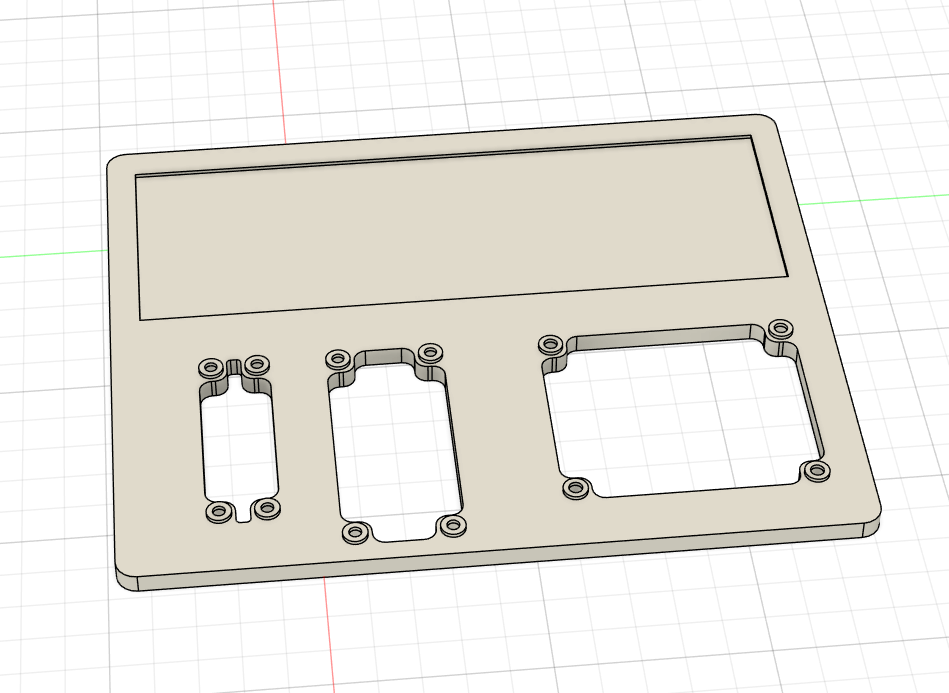Select the lower-left screw hole of narrow left cutout
Screen dimensions: 949x693
tap(219, 512)
